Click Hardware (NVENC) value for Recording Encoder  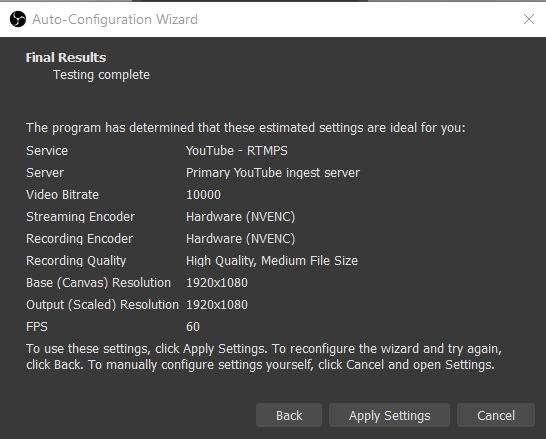pyautogui.click(x=241, y=239)
